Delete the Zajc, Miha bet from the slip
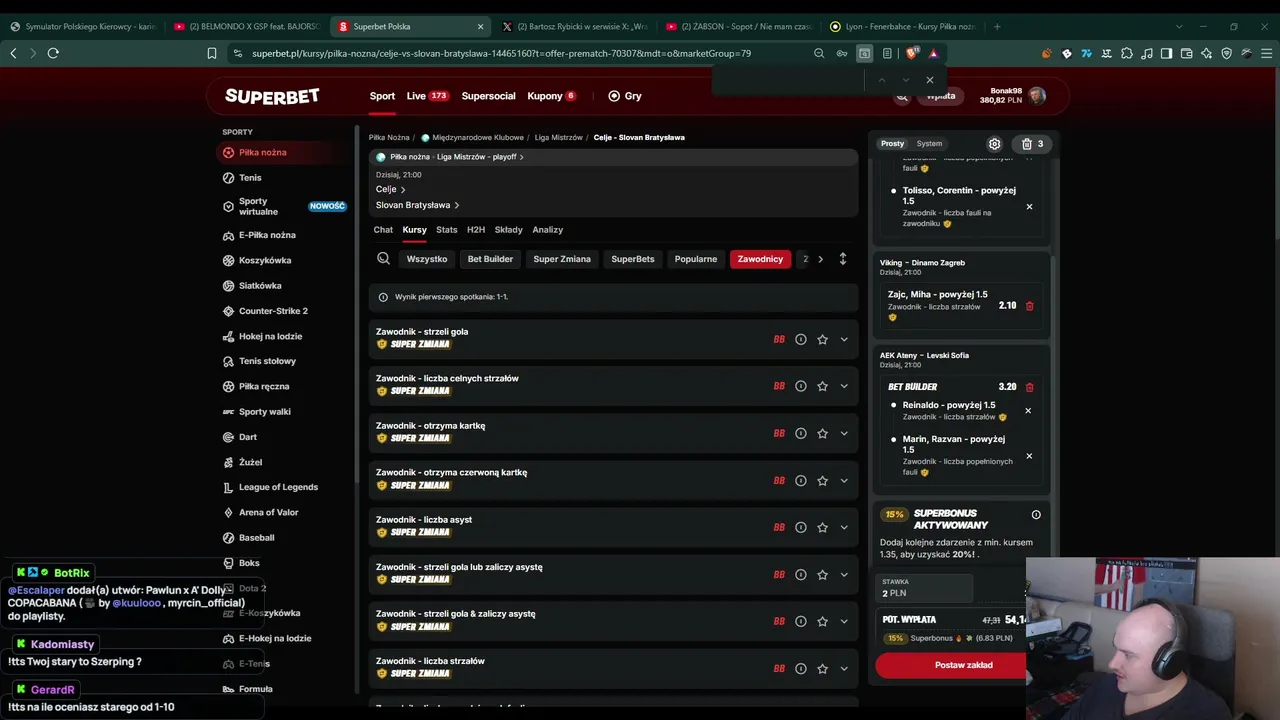The width and height of the screenshot is (1280, 720). 1029,306
